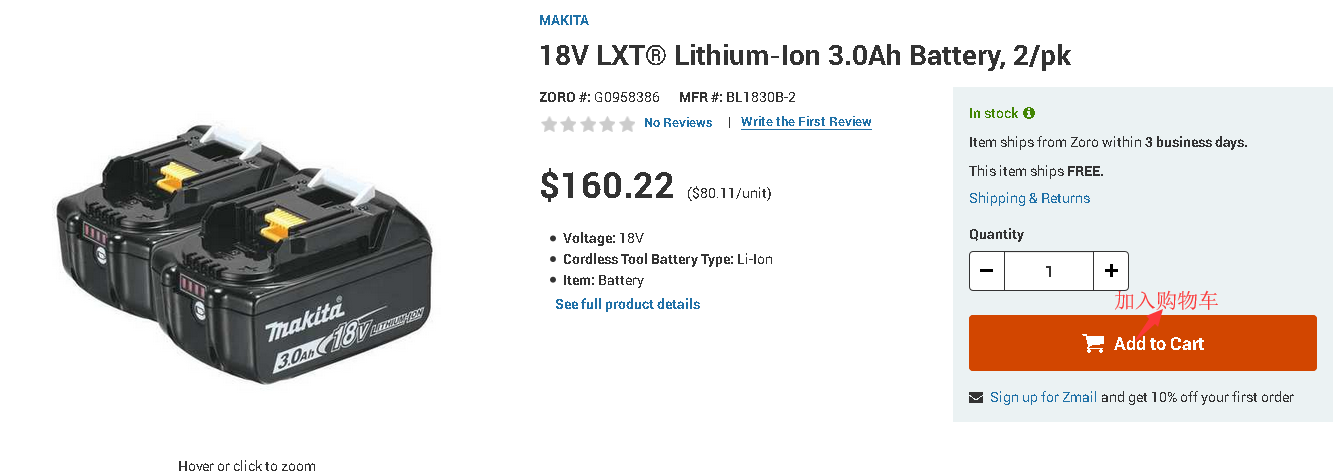Select the third rating star

588,124
